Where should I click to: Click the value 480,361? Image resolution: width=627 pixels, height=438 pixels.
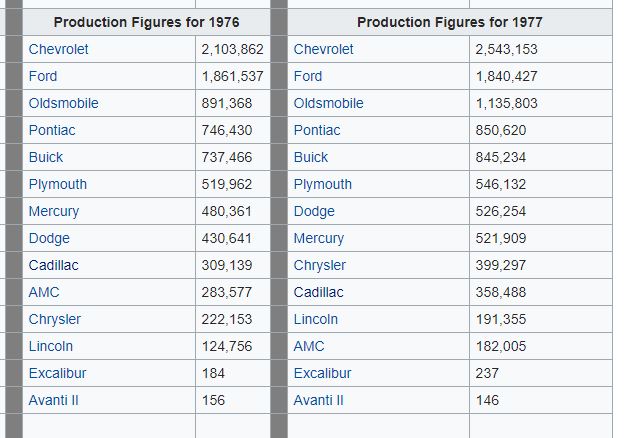point(227,211)
